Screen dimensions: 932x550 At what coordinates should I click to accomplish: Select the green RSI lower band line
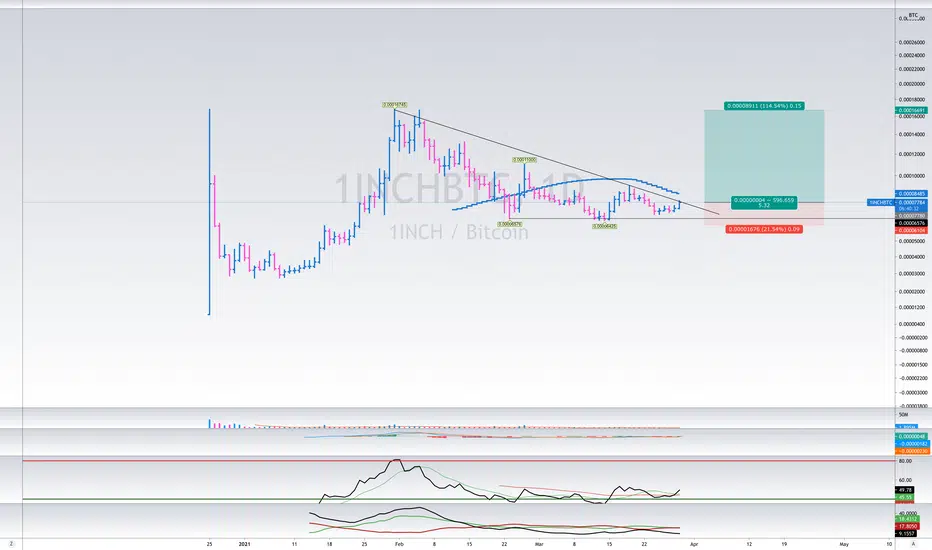(x=458, y=499)
